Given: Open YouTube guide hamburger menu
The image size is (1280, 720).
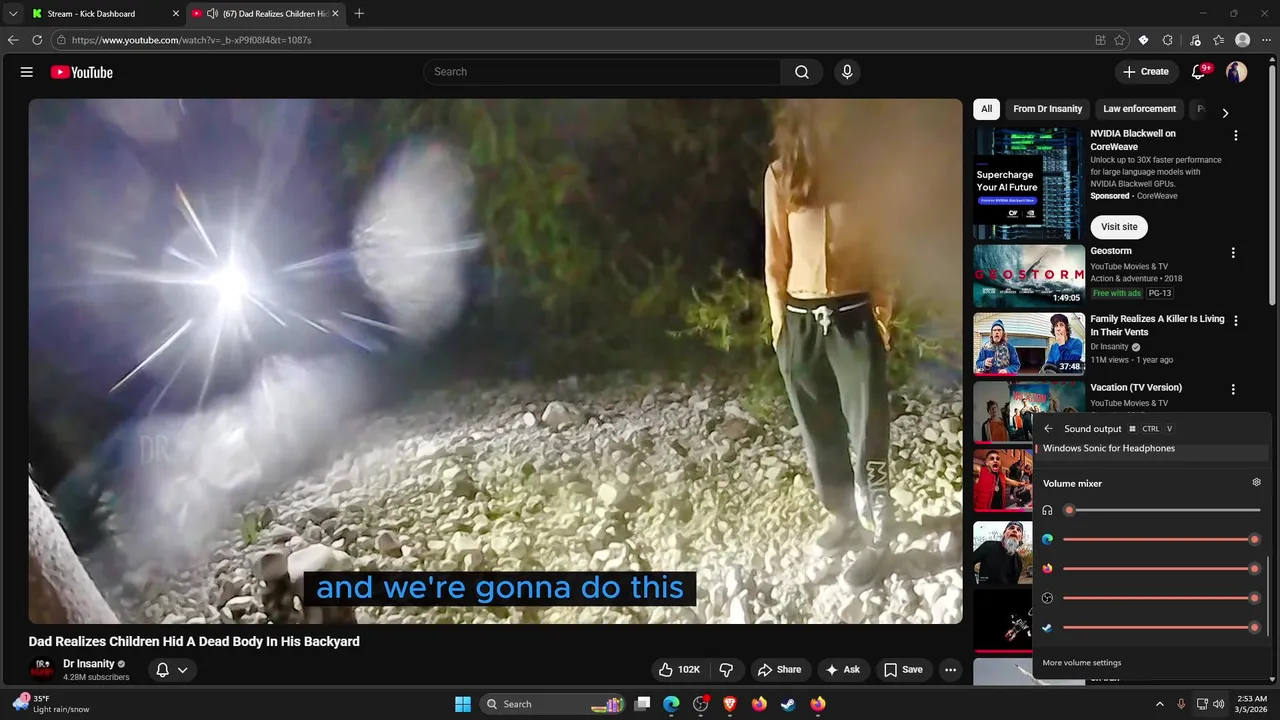Looking at the screenshot, I should (27, 72).
